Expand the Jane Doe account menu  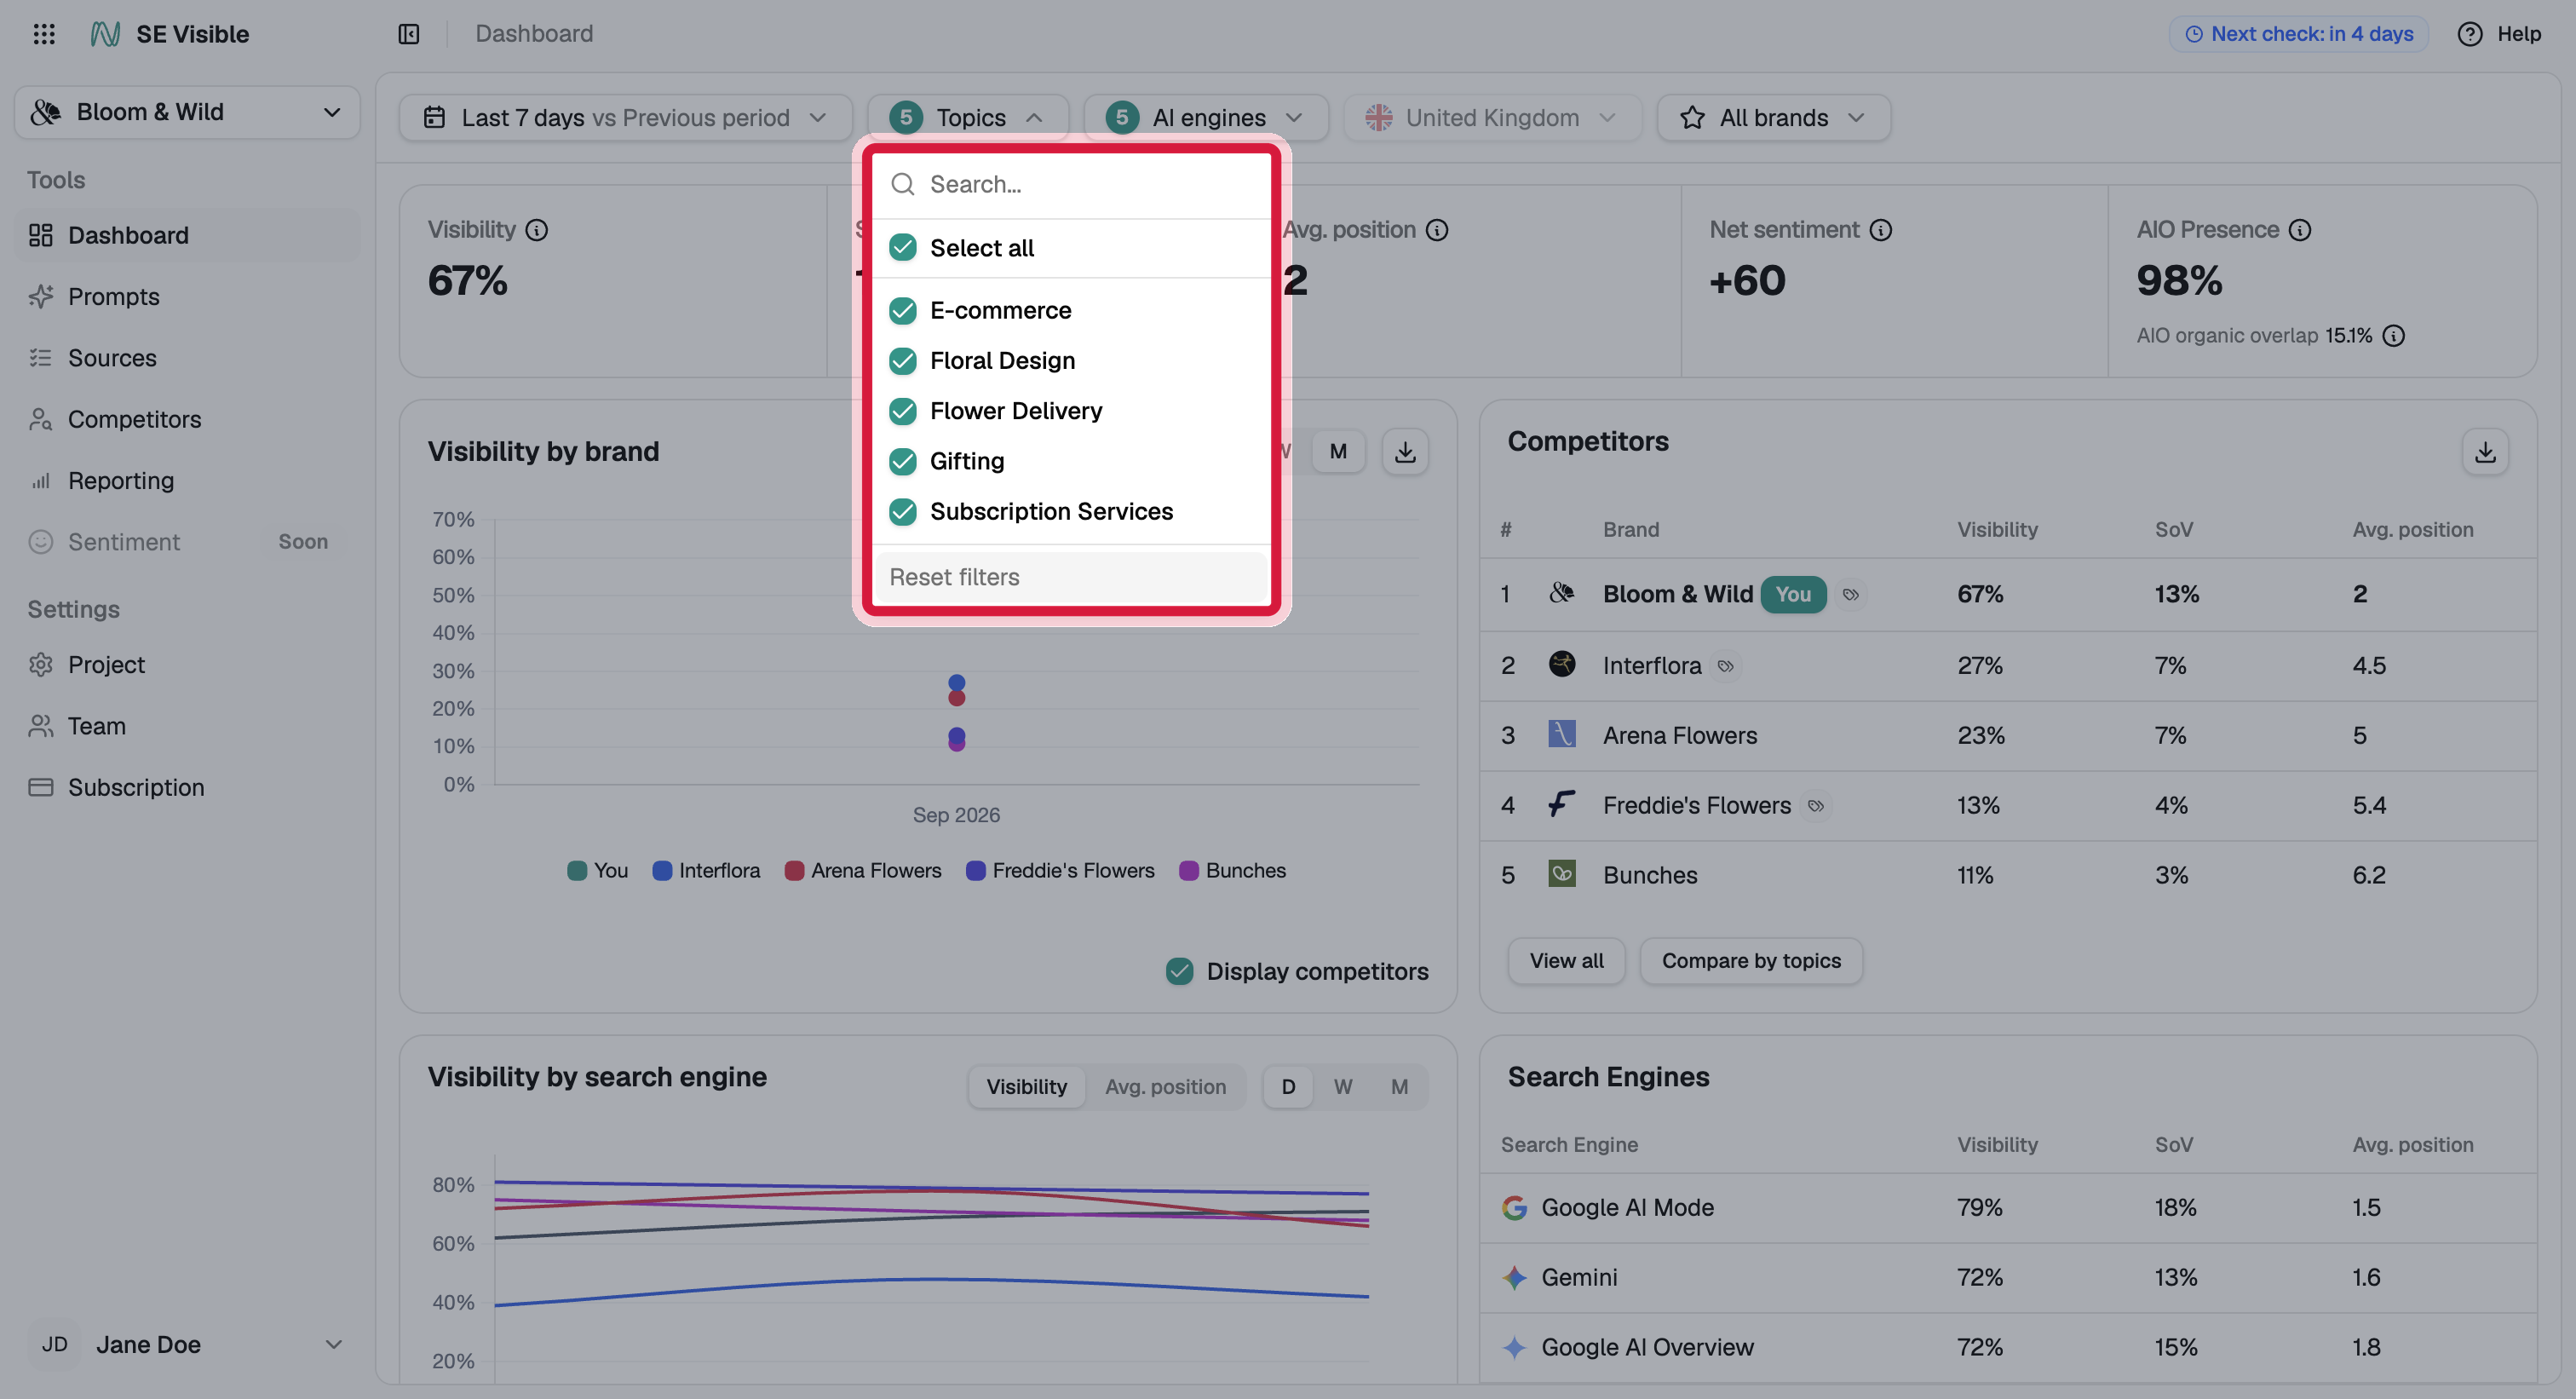[x=187, y=1345]
